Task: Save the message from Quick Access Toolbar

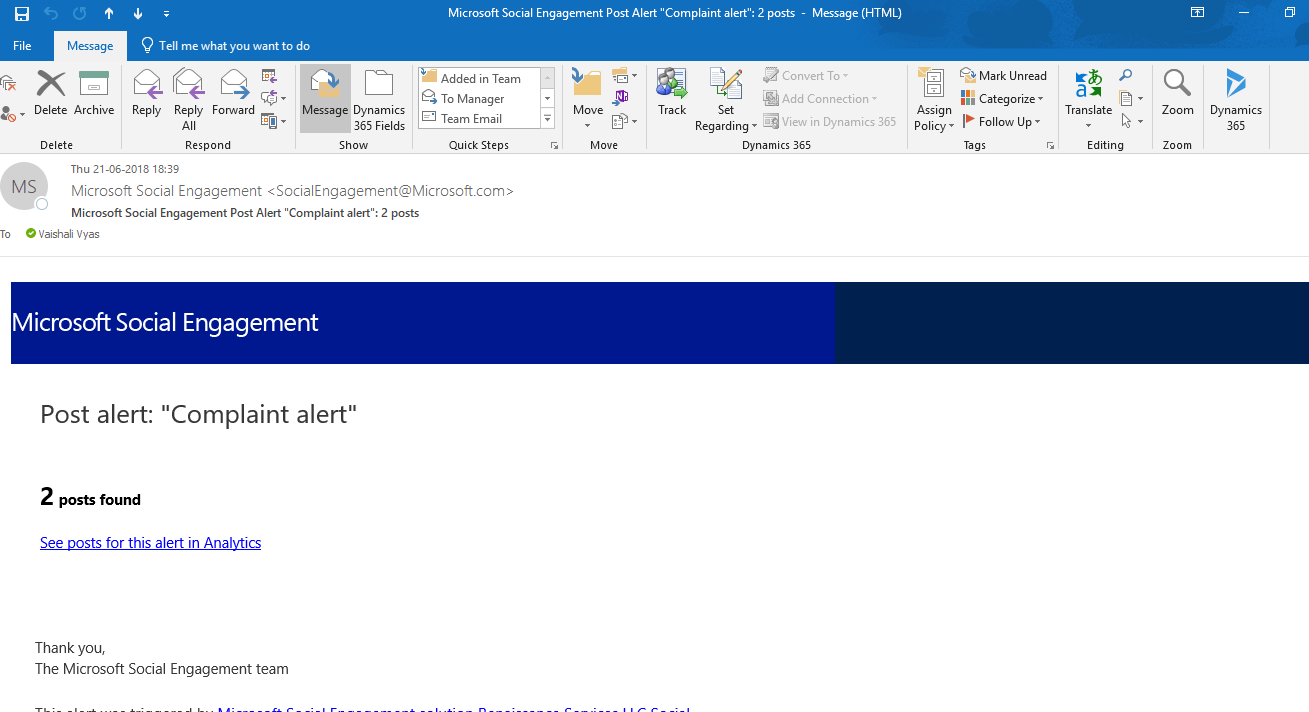Action: [x=22, y=13]
